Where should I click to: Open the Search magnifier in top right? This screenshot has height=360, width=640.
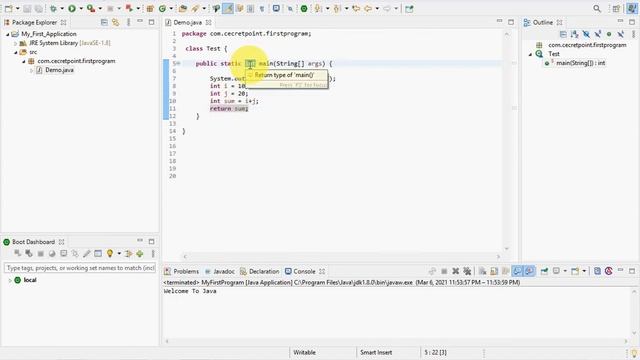click(x=597, y=8)
